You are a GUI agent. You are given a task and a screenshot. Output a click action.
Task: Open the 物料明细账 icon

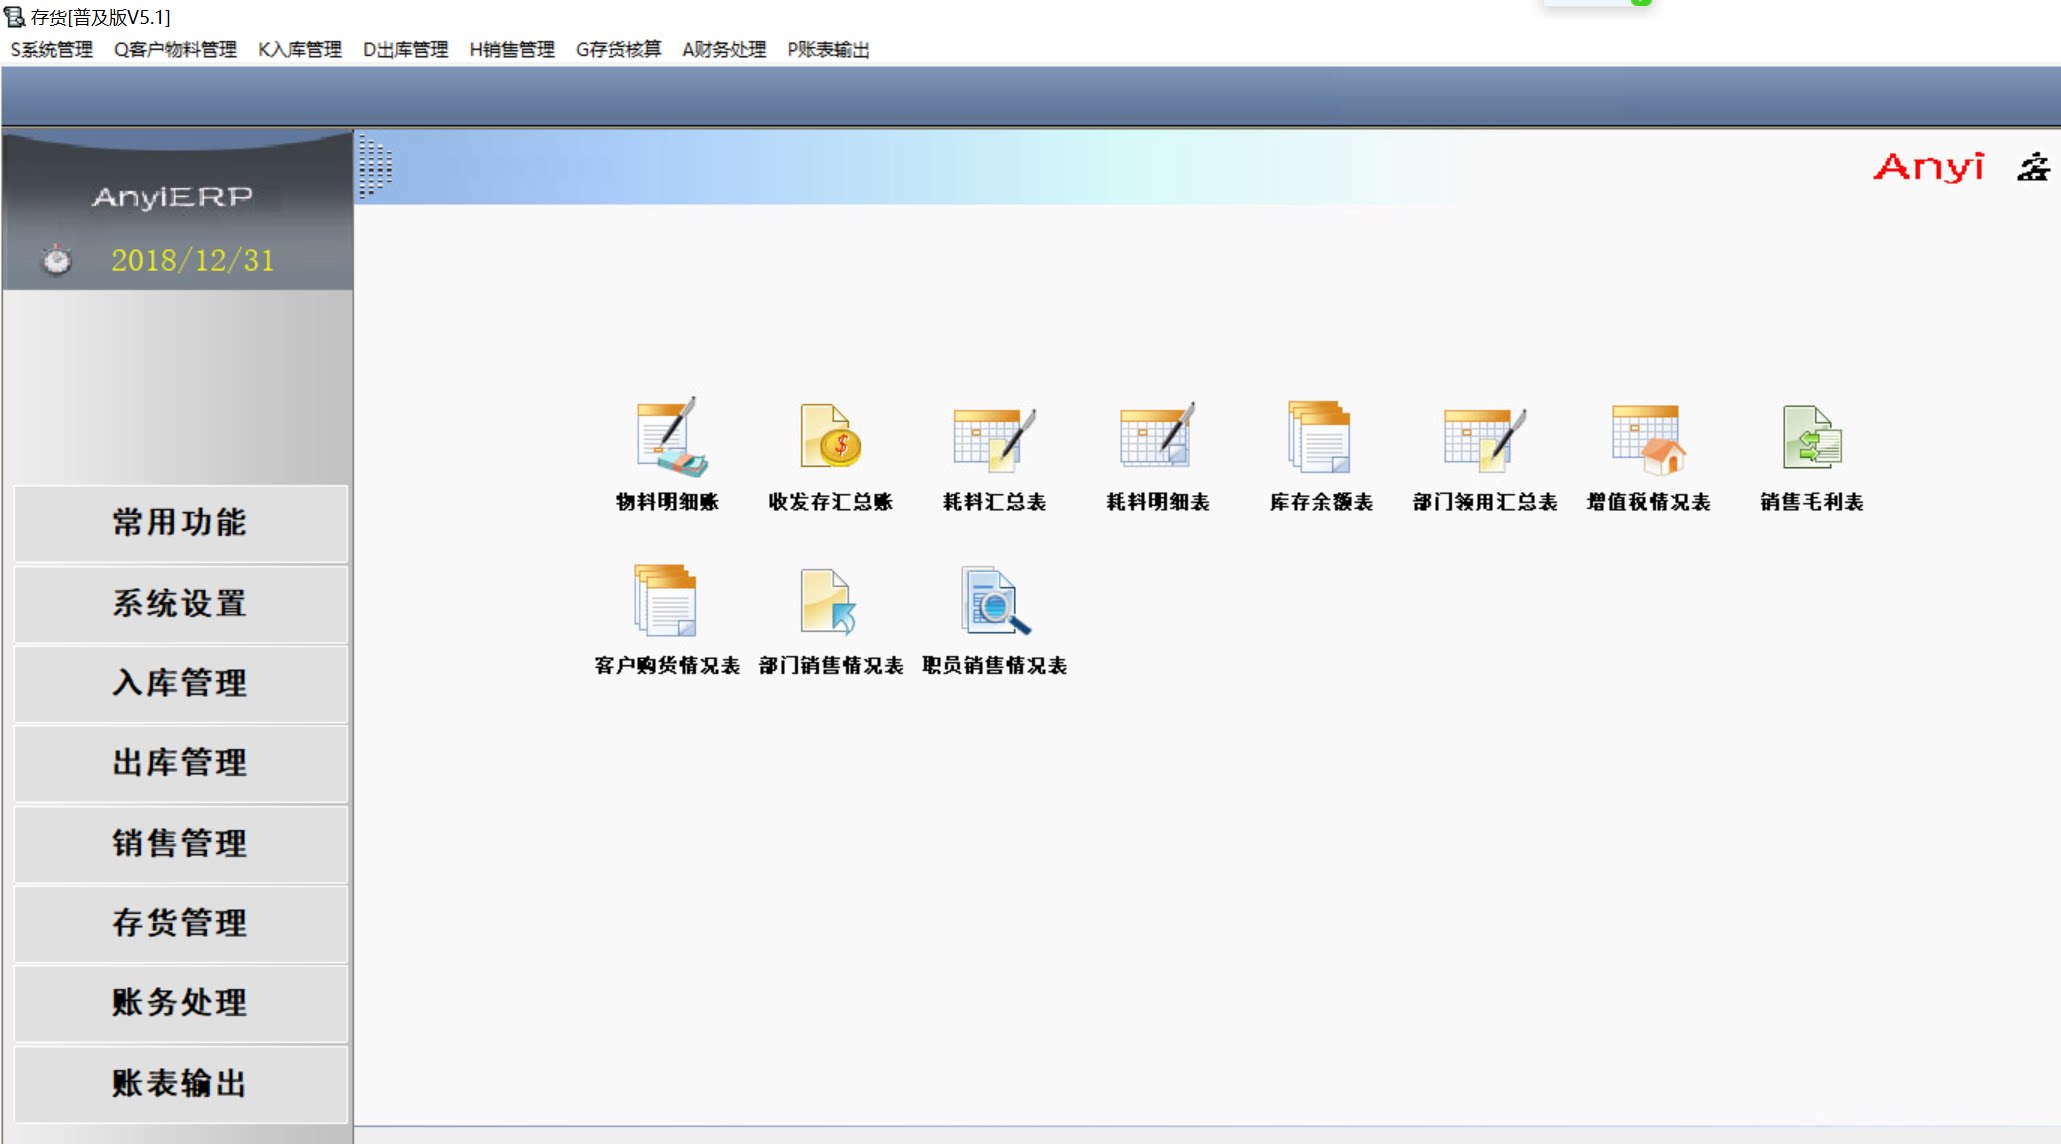coord(668,438)
